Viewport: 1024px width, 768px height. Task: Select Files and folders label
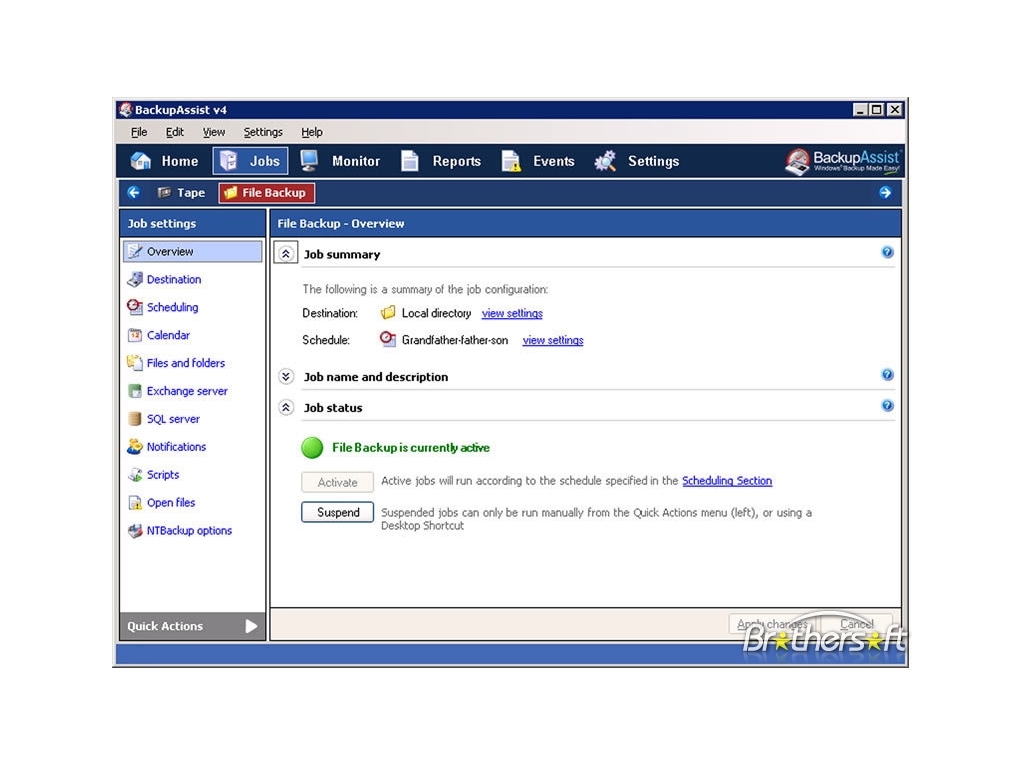185,363
